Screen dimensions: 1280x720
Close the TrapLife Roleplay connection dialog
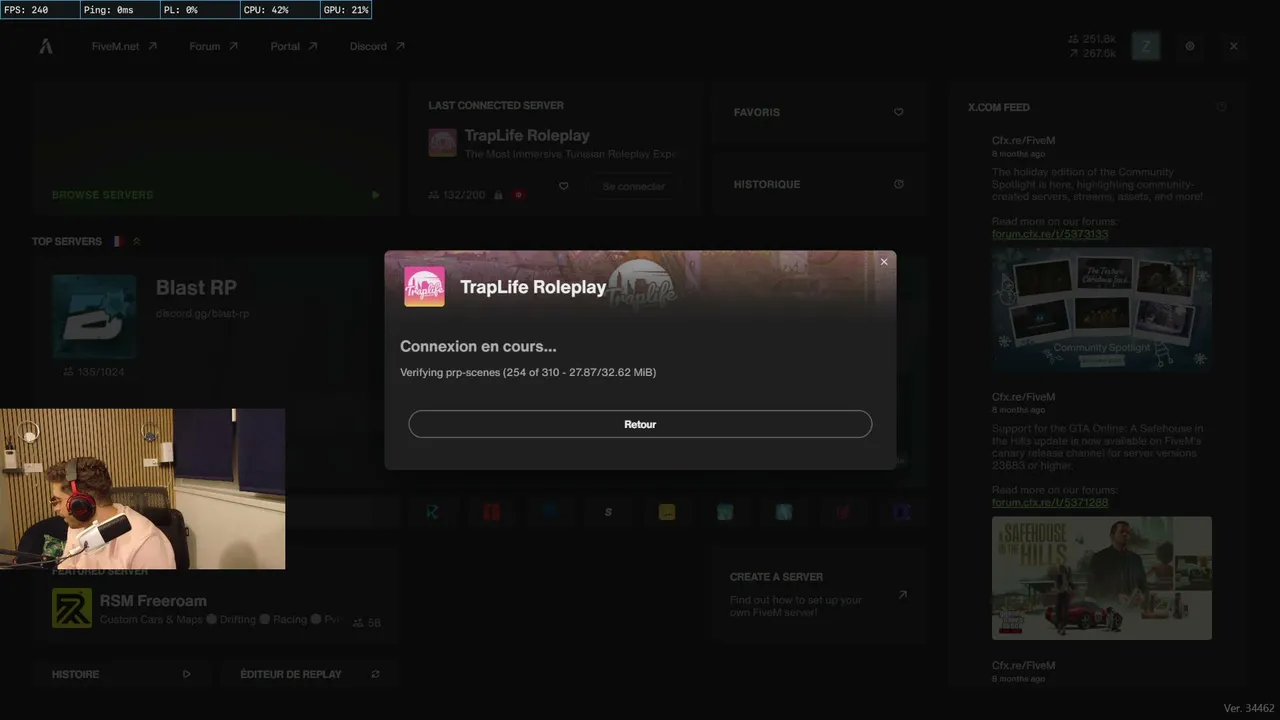click(x=884, y=262)
